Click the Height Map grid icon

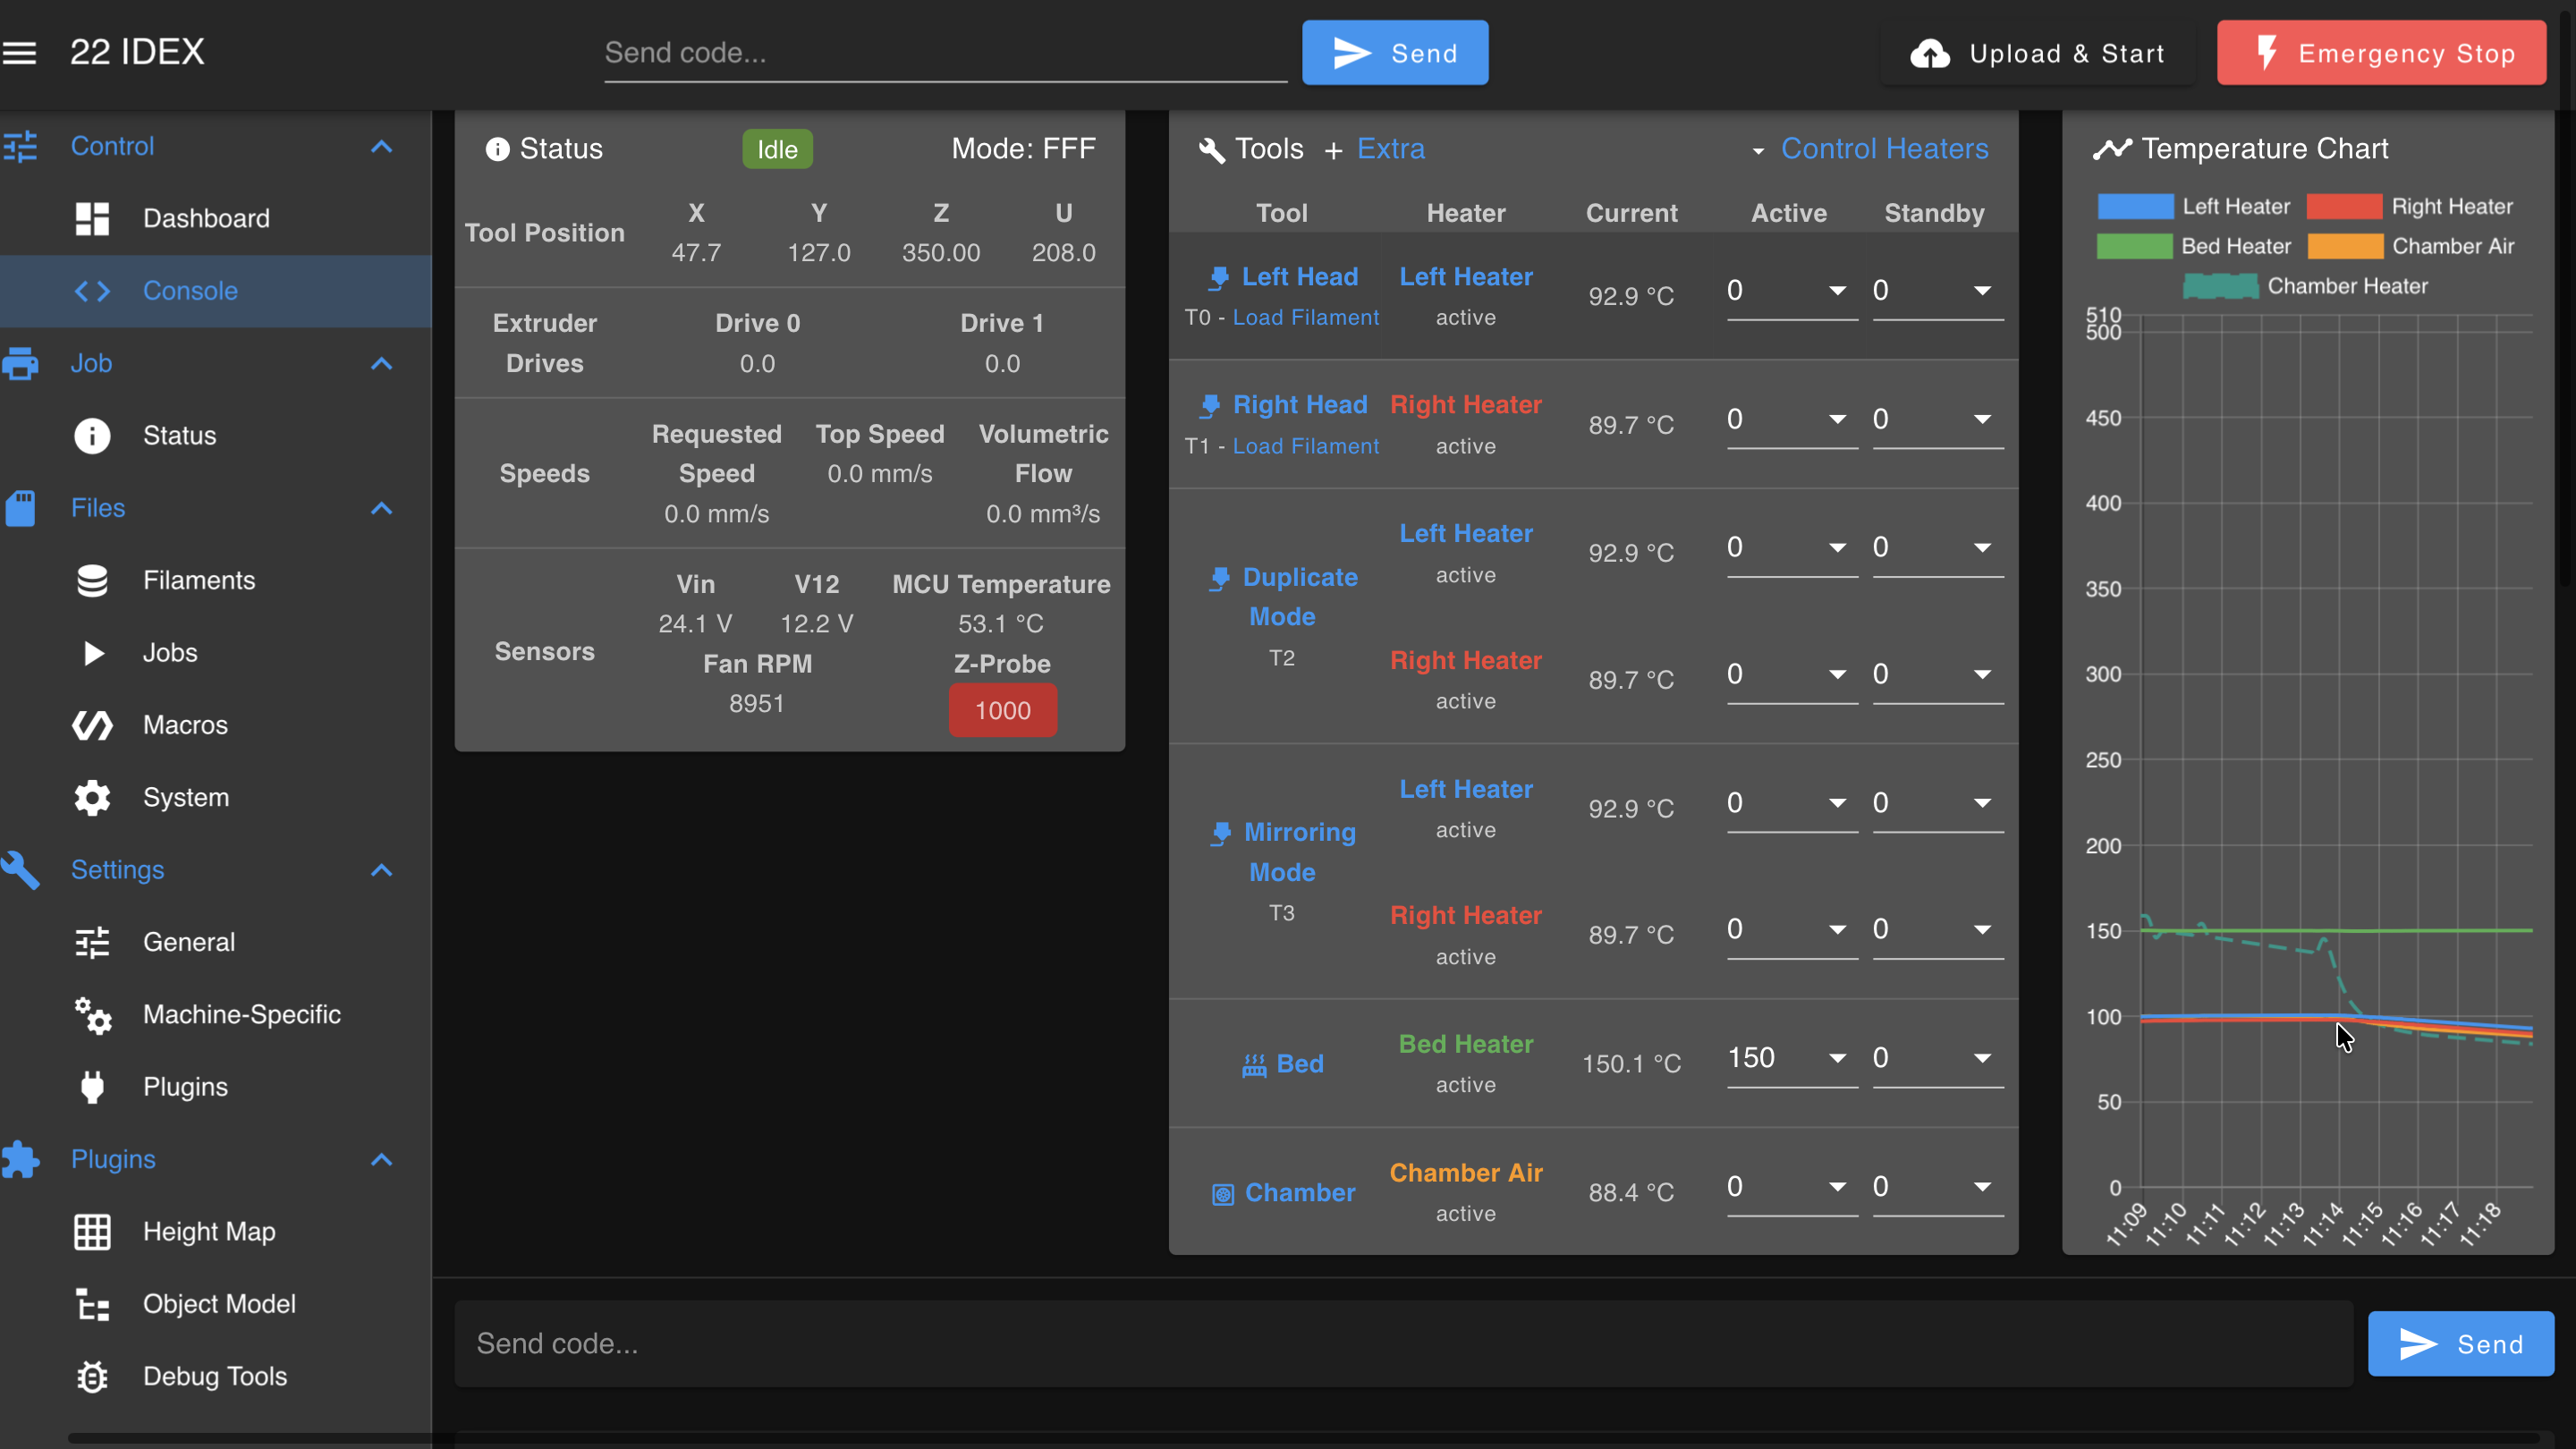click(x=92, y=1232)
